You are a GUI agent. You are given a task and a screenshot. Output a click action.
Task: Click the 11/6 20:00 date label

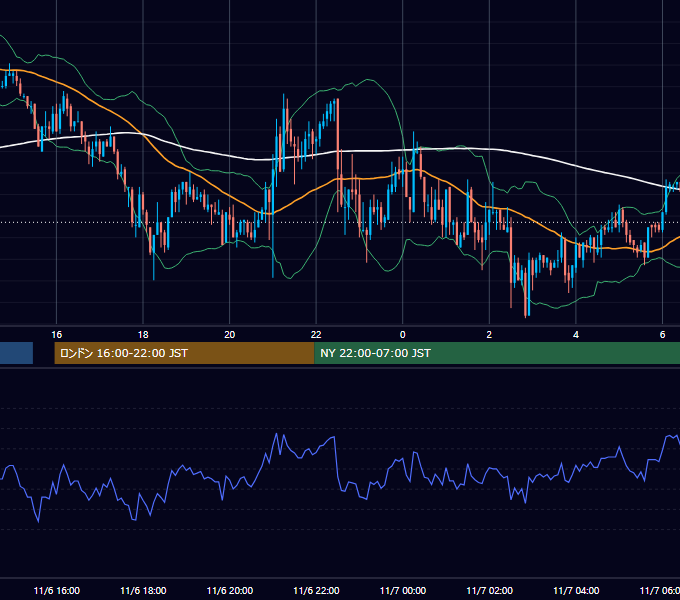click(229, 590)
